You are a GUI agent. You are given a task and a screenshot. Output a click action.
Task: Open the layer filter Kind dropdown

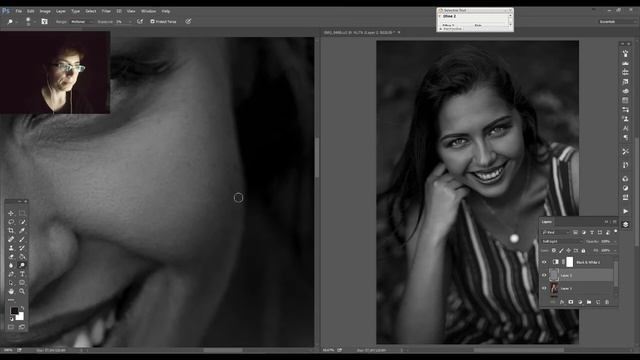(x=556, y=232)
